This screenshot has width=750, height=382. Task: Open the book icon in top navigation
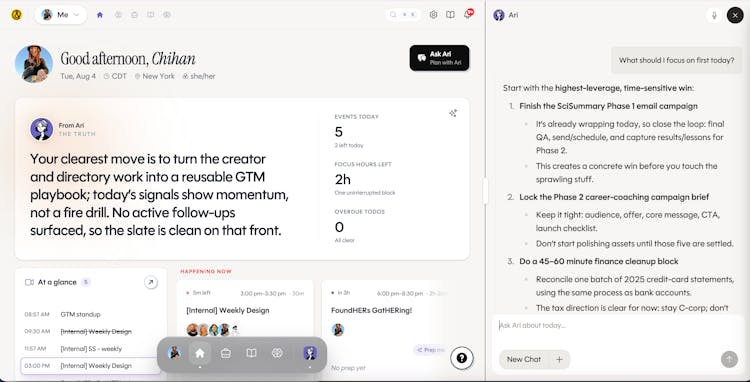150,15
